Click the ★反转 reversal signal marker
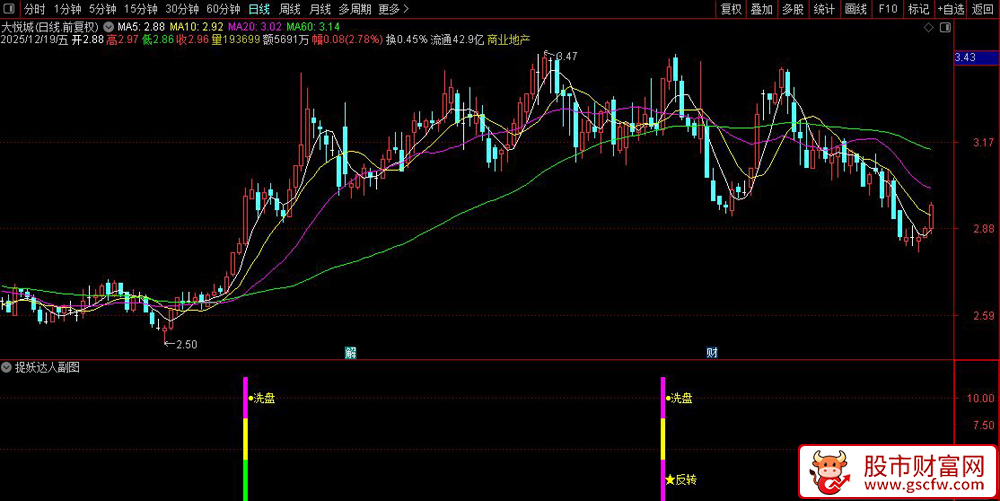 pos(681,479)
